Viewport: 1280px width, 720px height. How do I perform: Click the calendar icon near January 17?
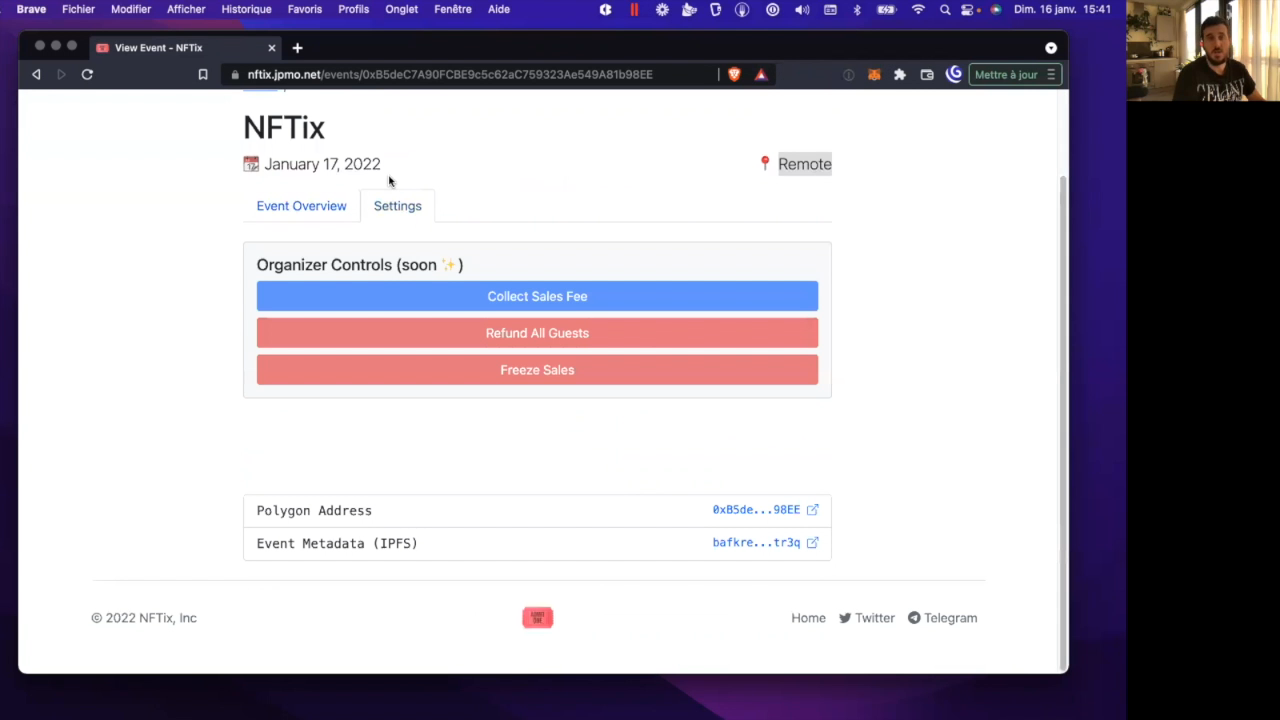point(251,164)
